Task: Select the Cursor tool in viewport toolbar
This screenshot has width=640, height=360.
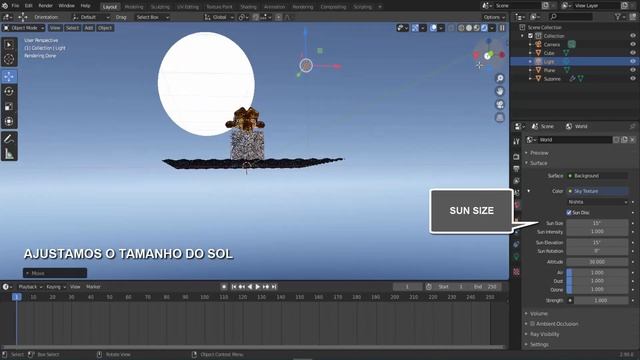Action: click(9, 60)
